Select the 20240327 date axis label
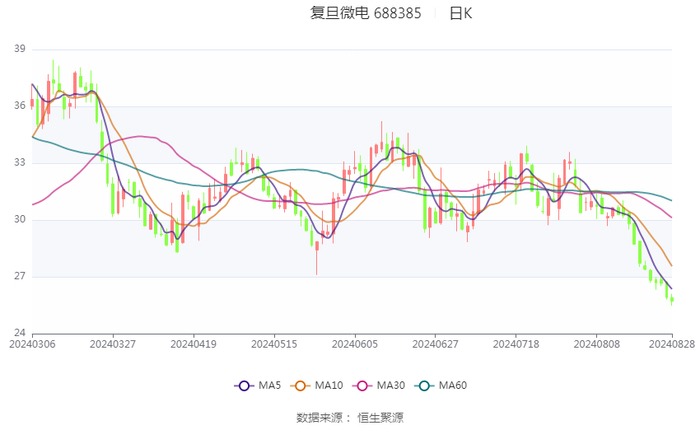 (113, 344)
